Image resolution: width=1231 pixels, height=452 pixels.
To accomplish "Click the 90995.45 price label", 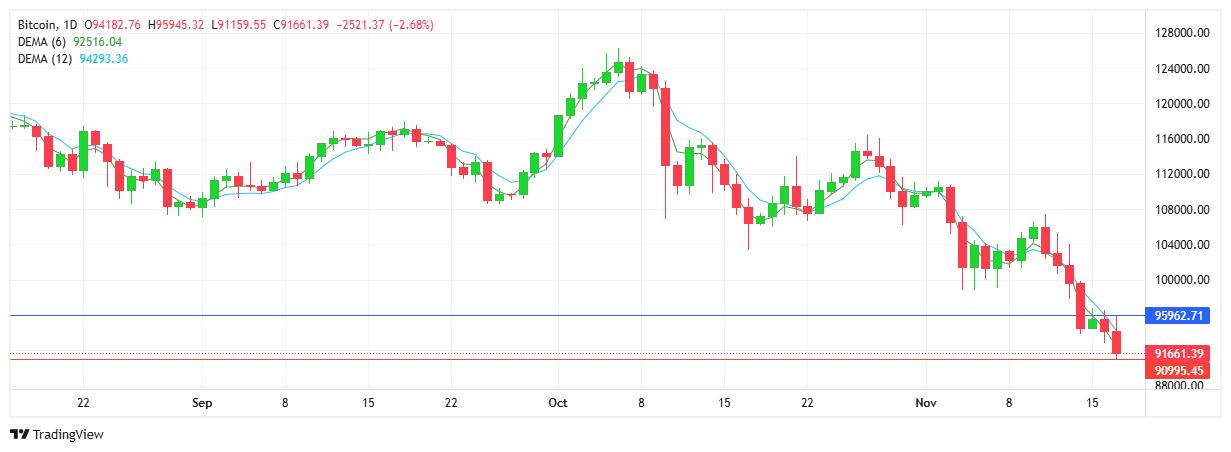I will [x=1181, y=370].
